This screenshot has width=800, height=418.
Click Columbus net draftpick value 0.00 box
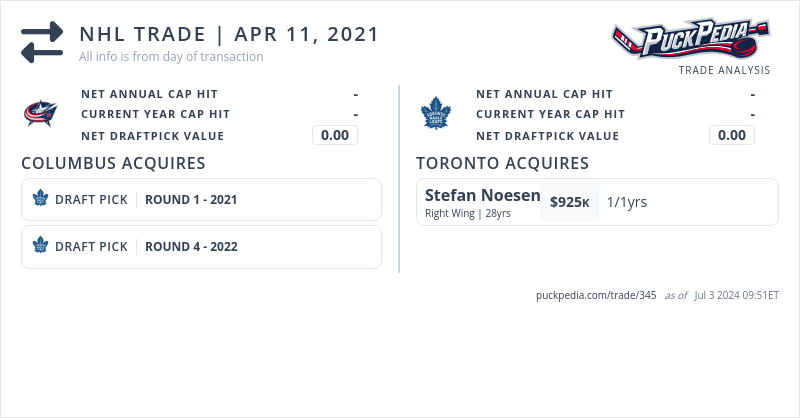335,135
